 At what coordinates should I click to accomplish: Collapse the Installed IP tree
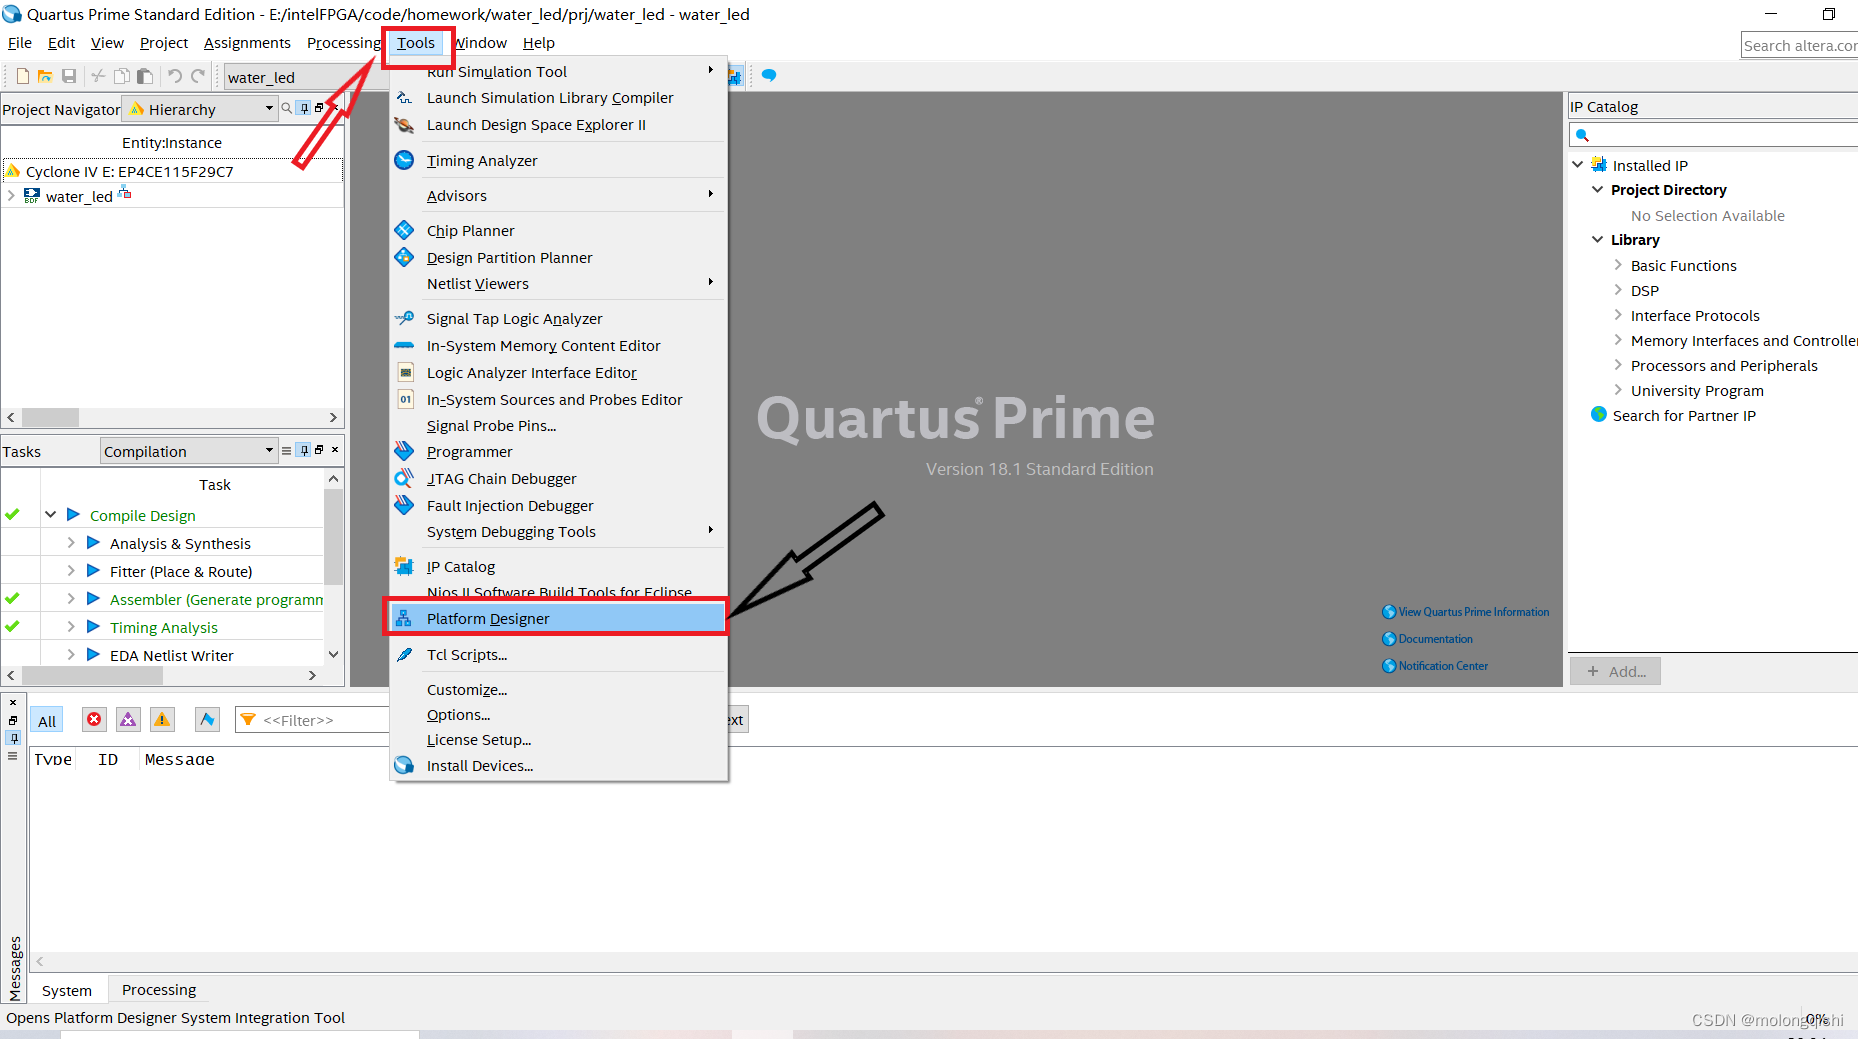(x=1578, y=165)
